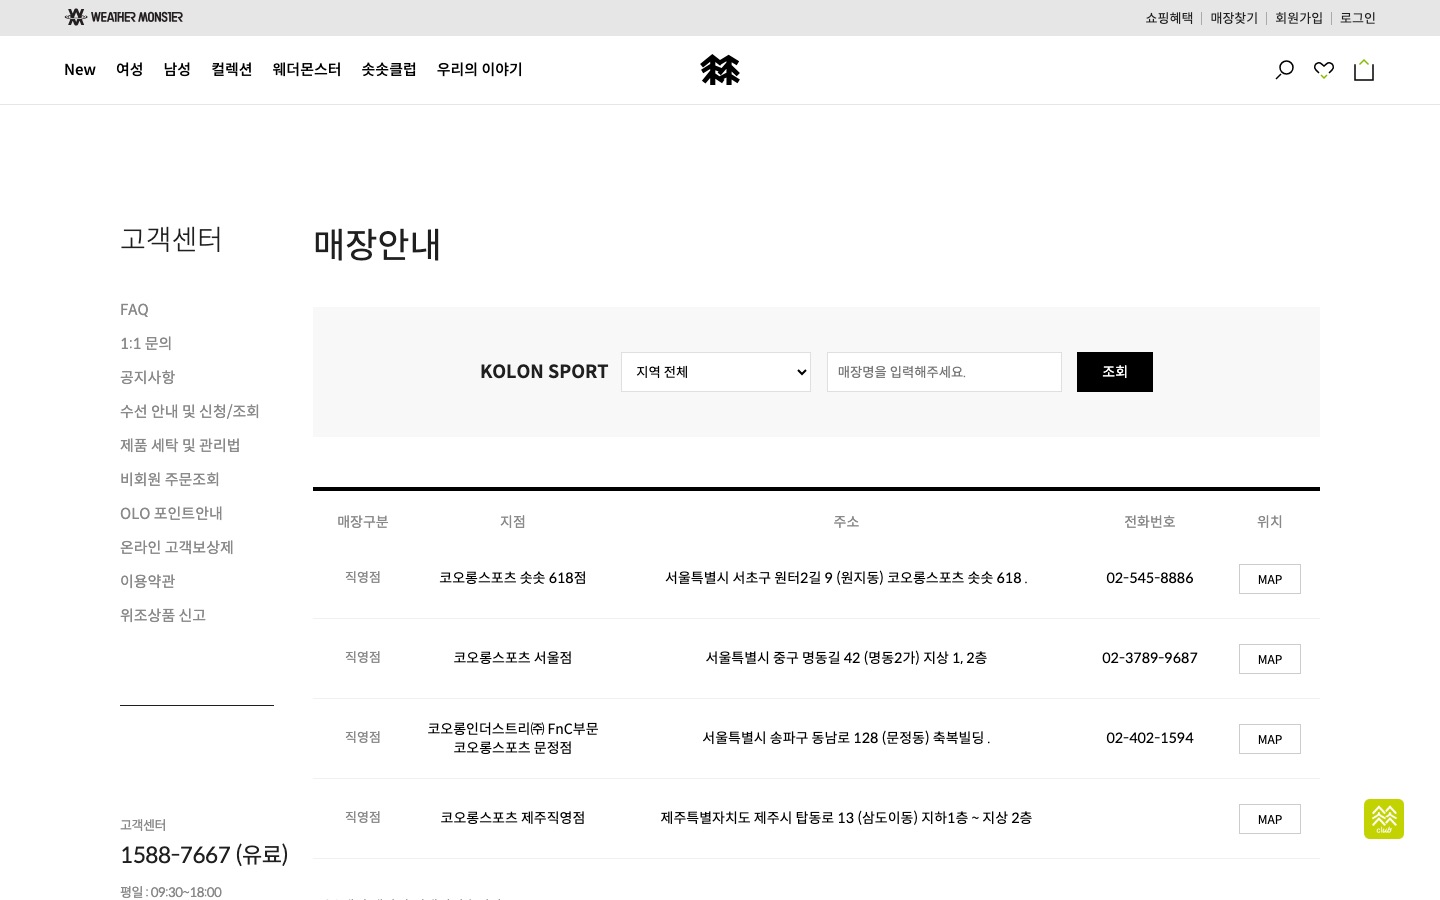Select store name 코오롱스포츠 솟솟 618점
This screenshot has width=1440, height=900.
coord(513,578)
